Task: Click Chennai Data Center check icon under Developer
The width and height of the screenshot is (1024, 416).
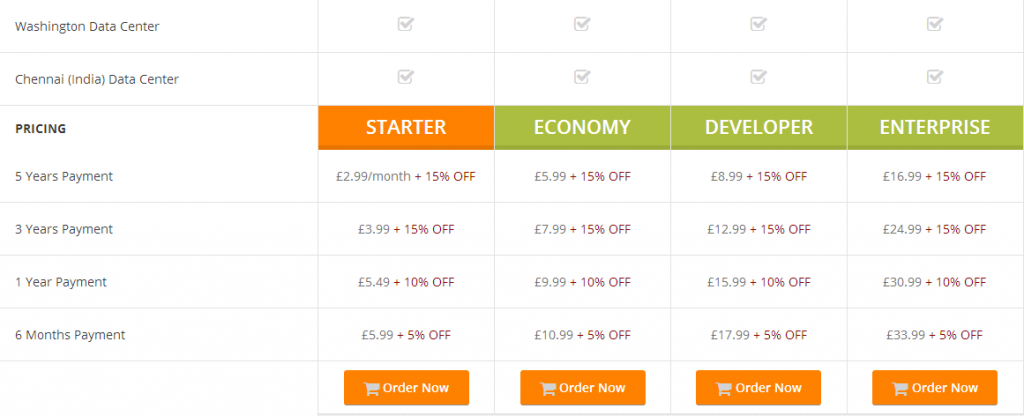Action: [758, 77]
